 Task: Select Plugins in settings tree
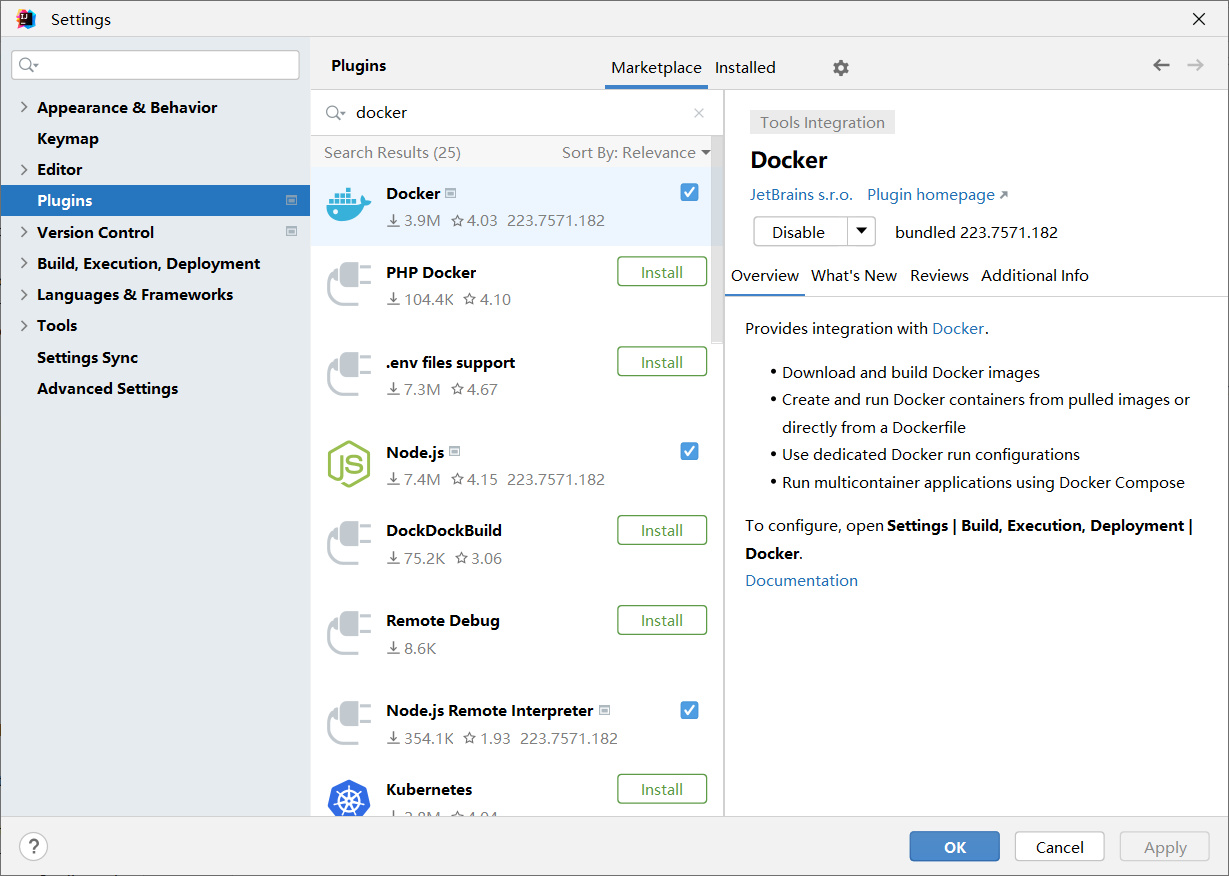click(155, 200)
